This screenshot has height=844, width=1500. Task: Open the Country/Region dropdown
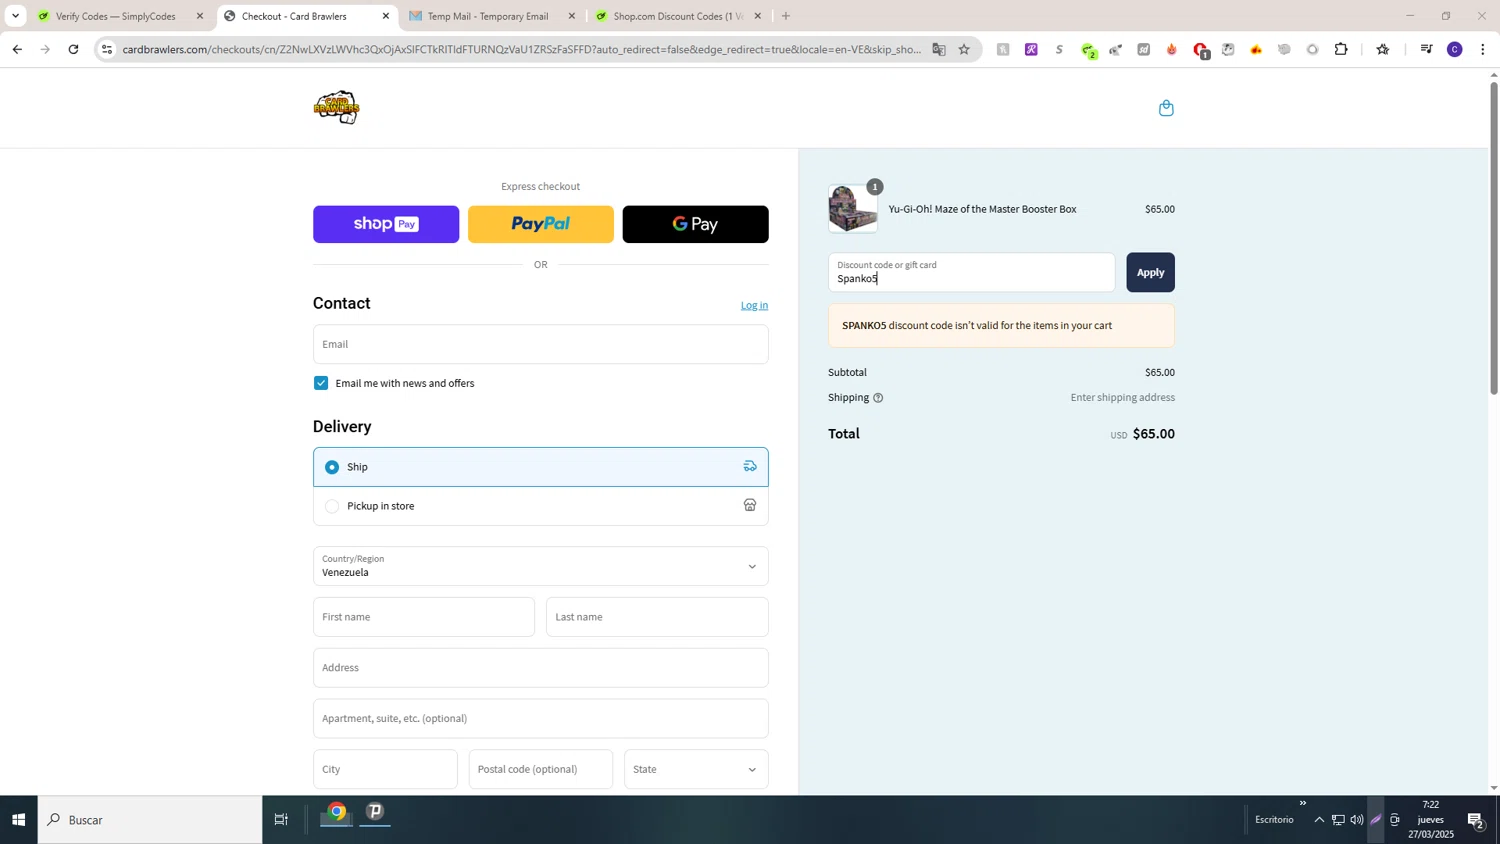coord(540,566)
